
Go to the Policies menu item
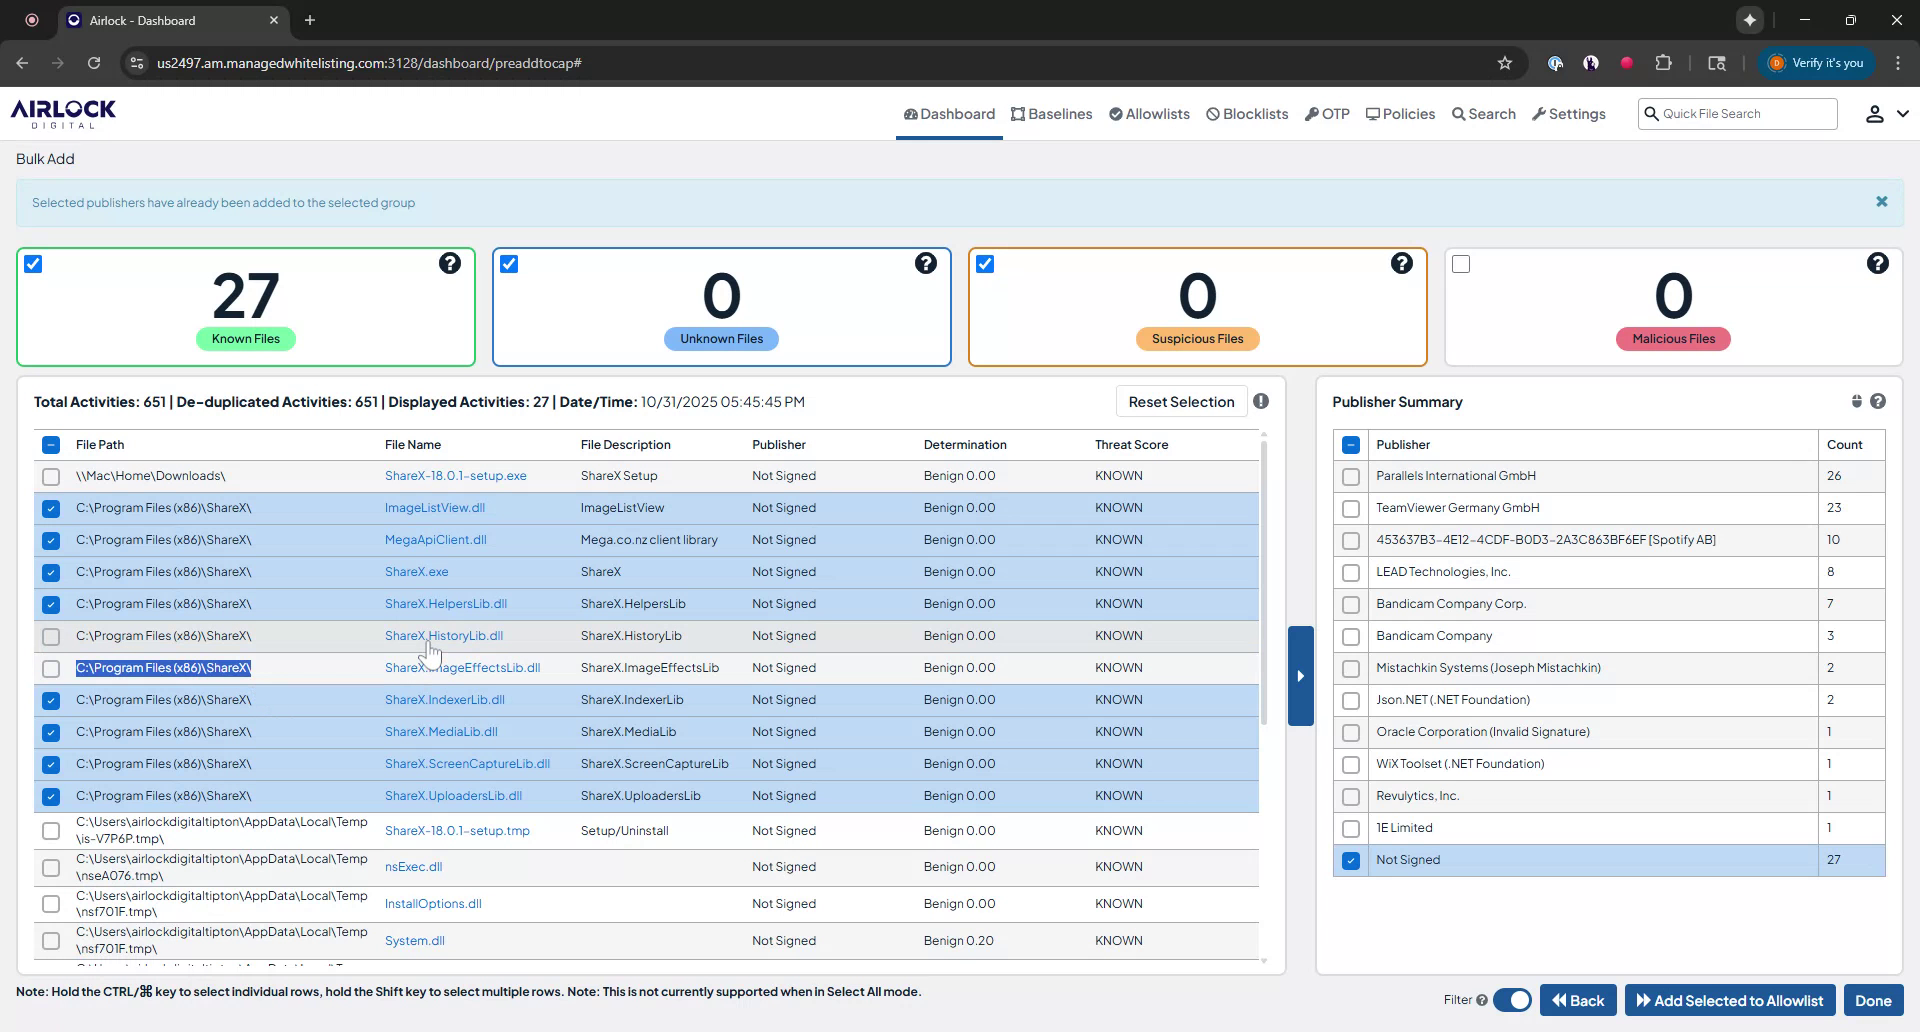tap(1400, 114)
